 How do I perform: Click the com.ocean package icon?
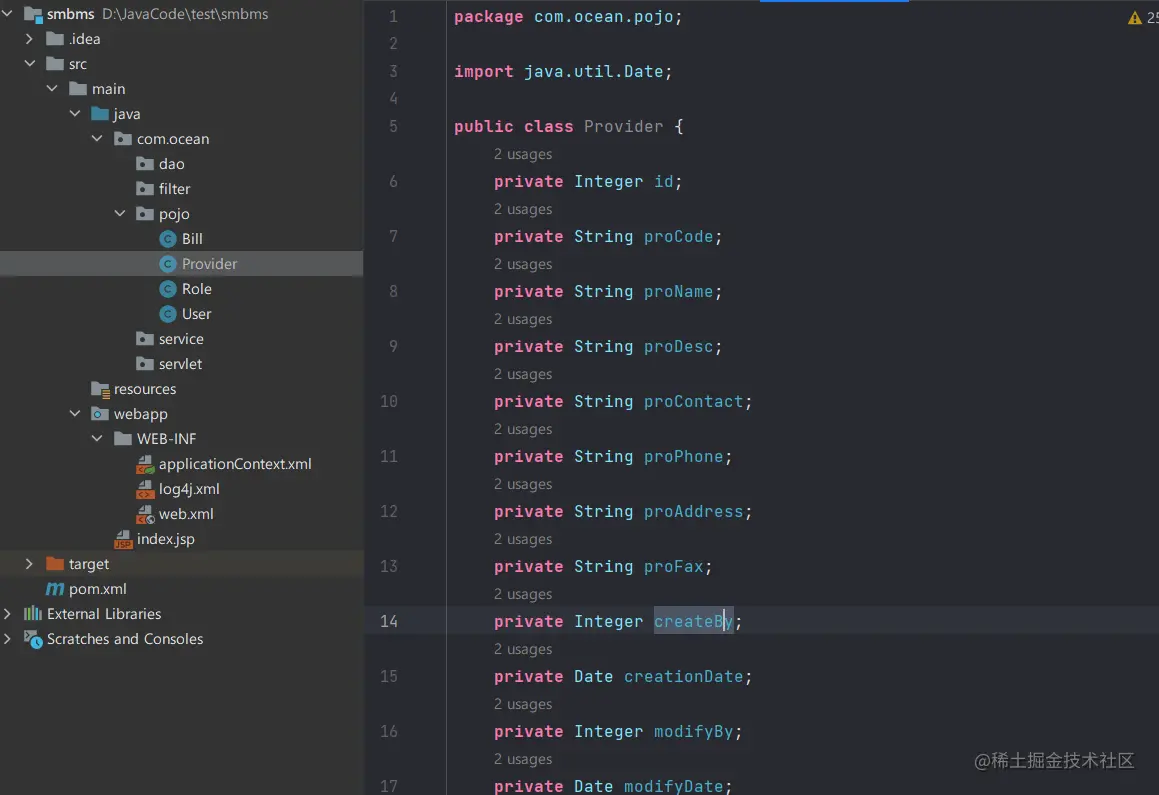point(123,140)
